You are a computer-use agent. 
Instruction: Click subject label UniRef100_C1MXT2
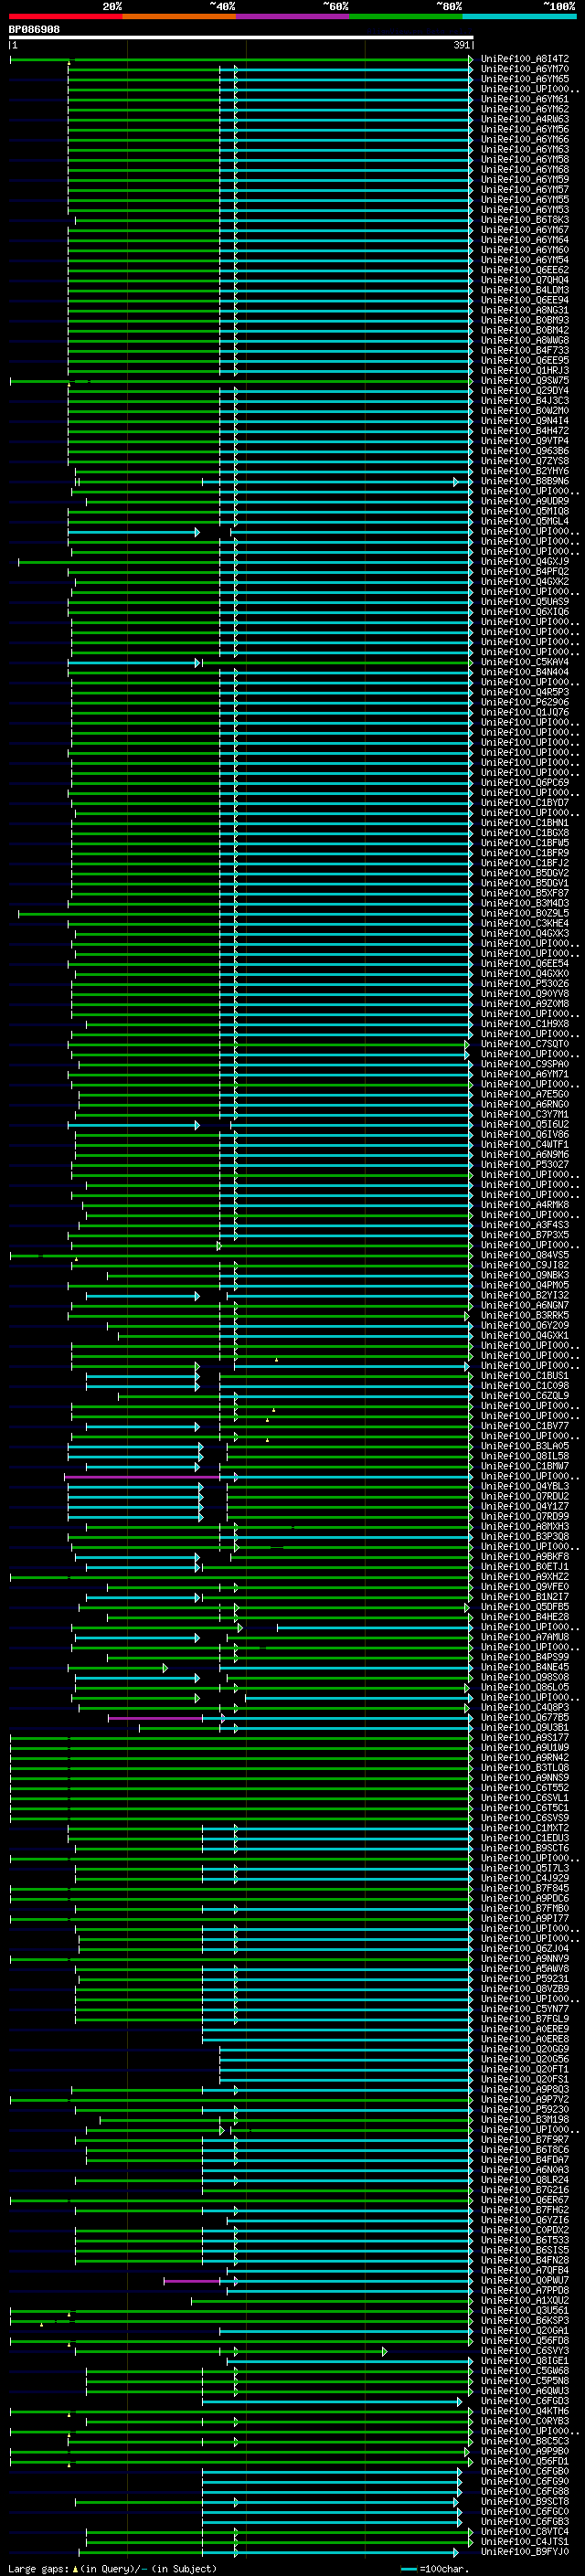click(525, 1828)
